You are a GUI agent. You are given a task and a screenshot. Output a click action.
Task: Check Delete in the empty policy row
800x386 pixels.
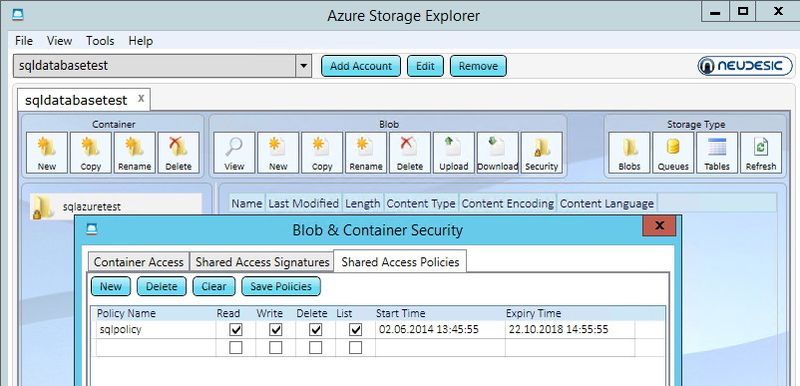(316, 348)
